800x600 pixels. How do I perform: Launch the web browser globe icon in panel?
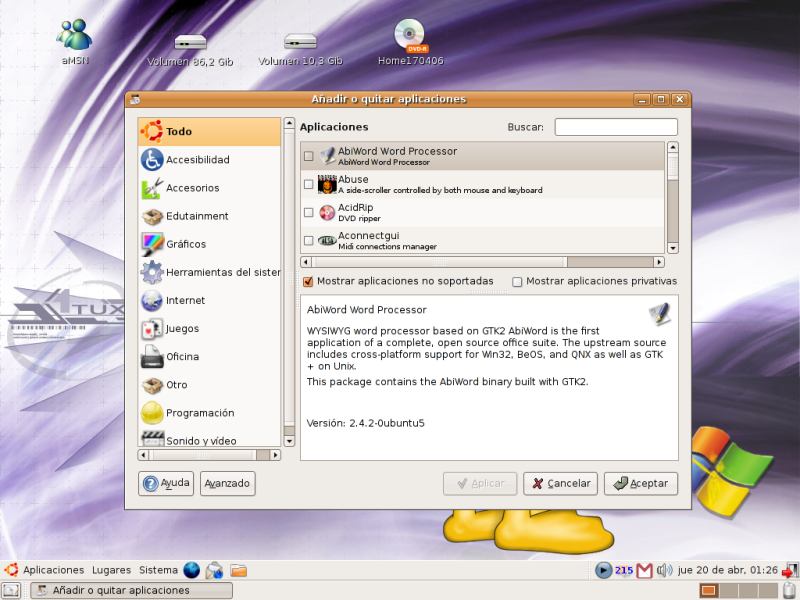192,570
